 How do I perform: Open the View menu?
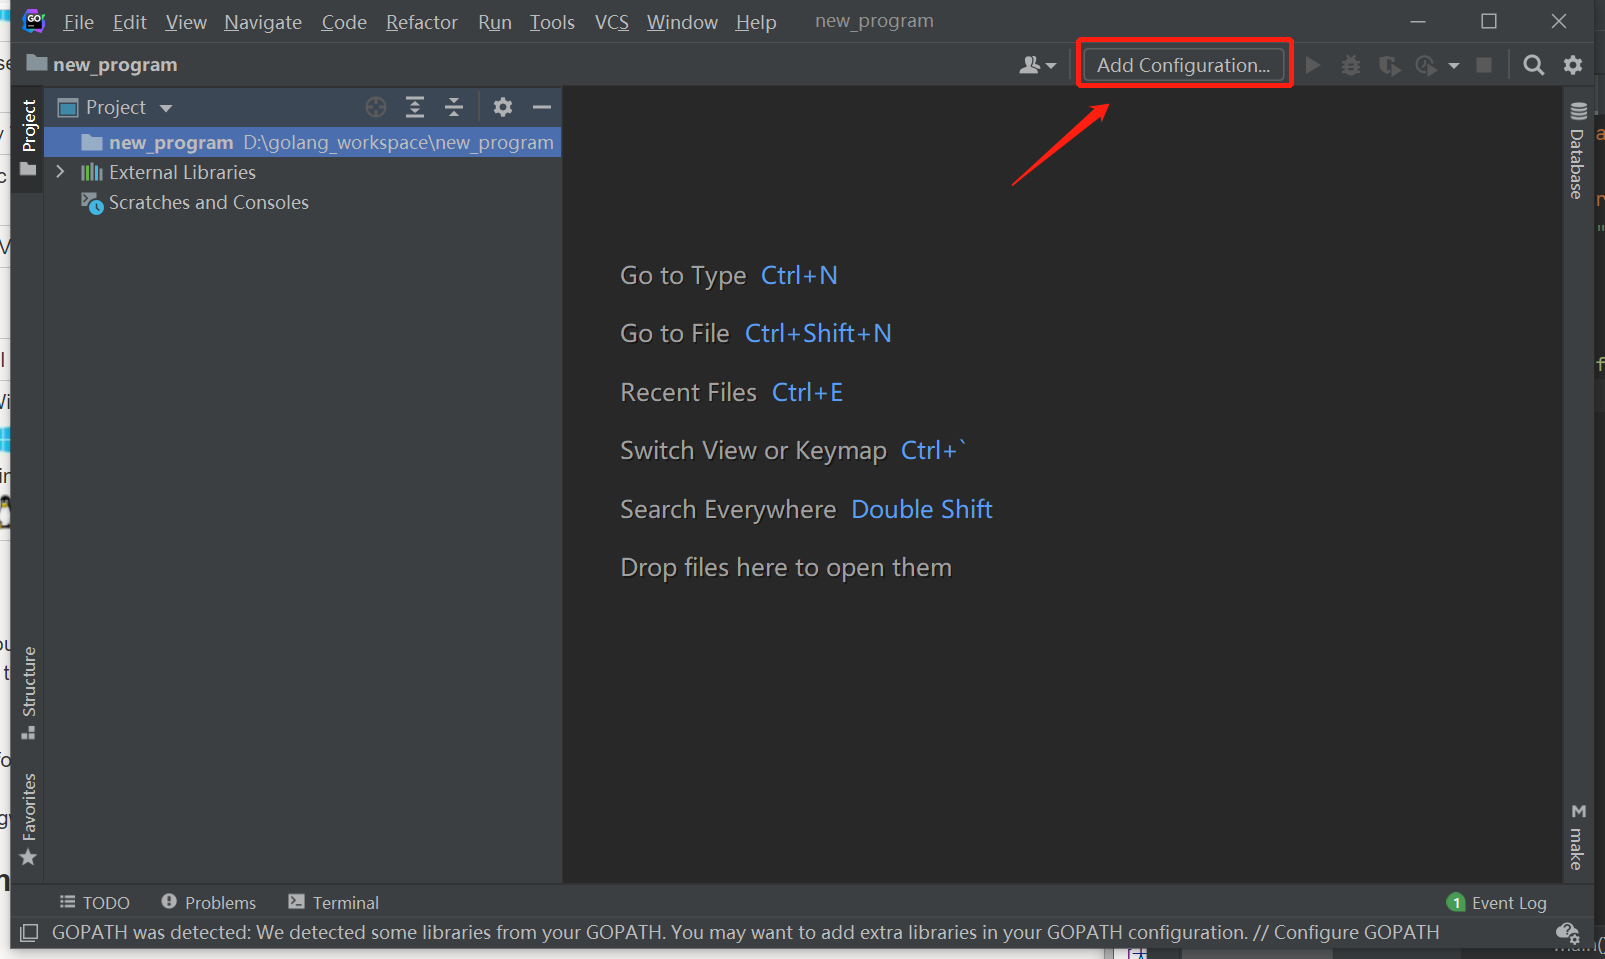point(186,22)
